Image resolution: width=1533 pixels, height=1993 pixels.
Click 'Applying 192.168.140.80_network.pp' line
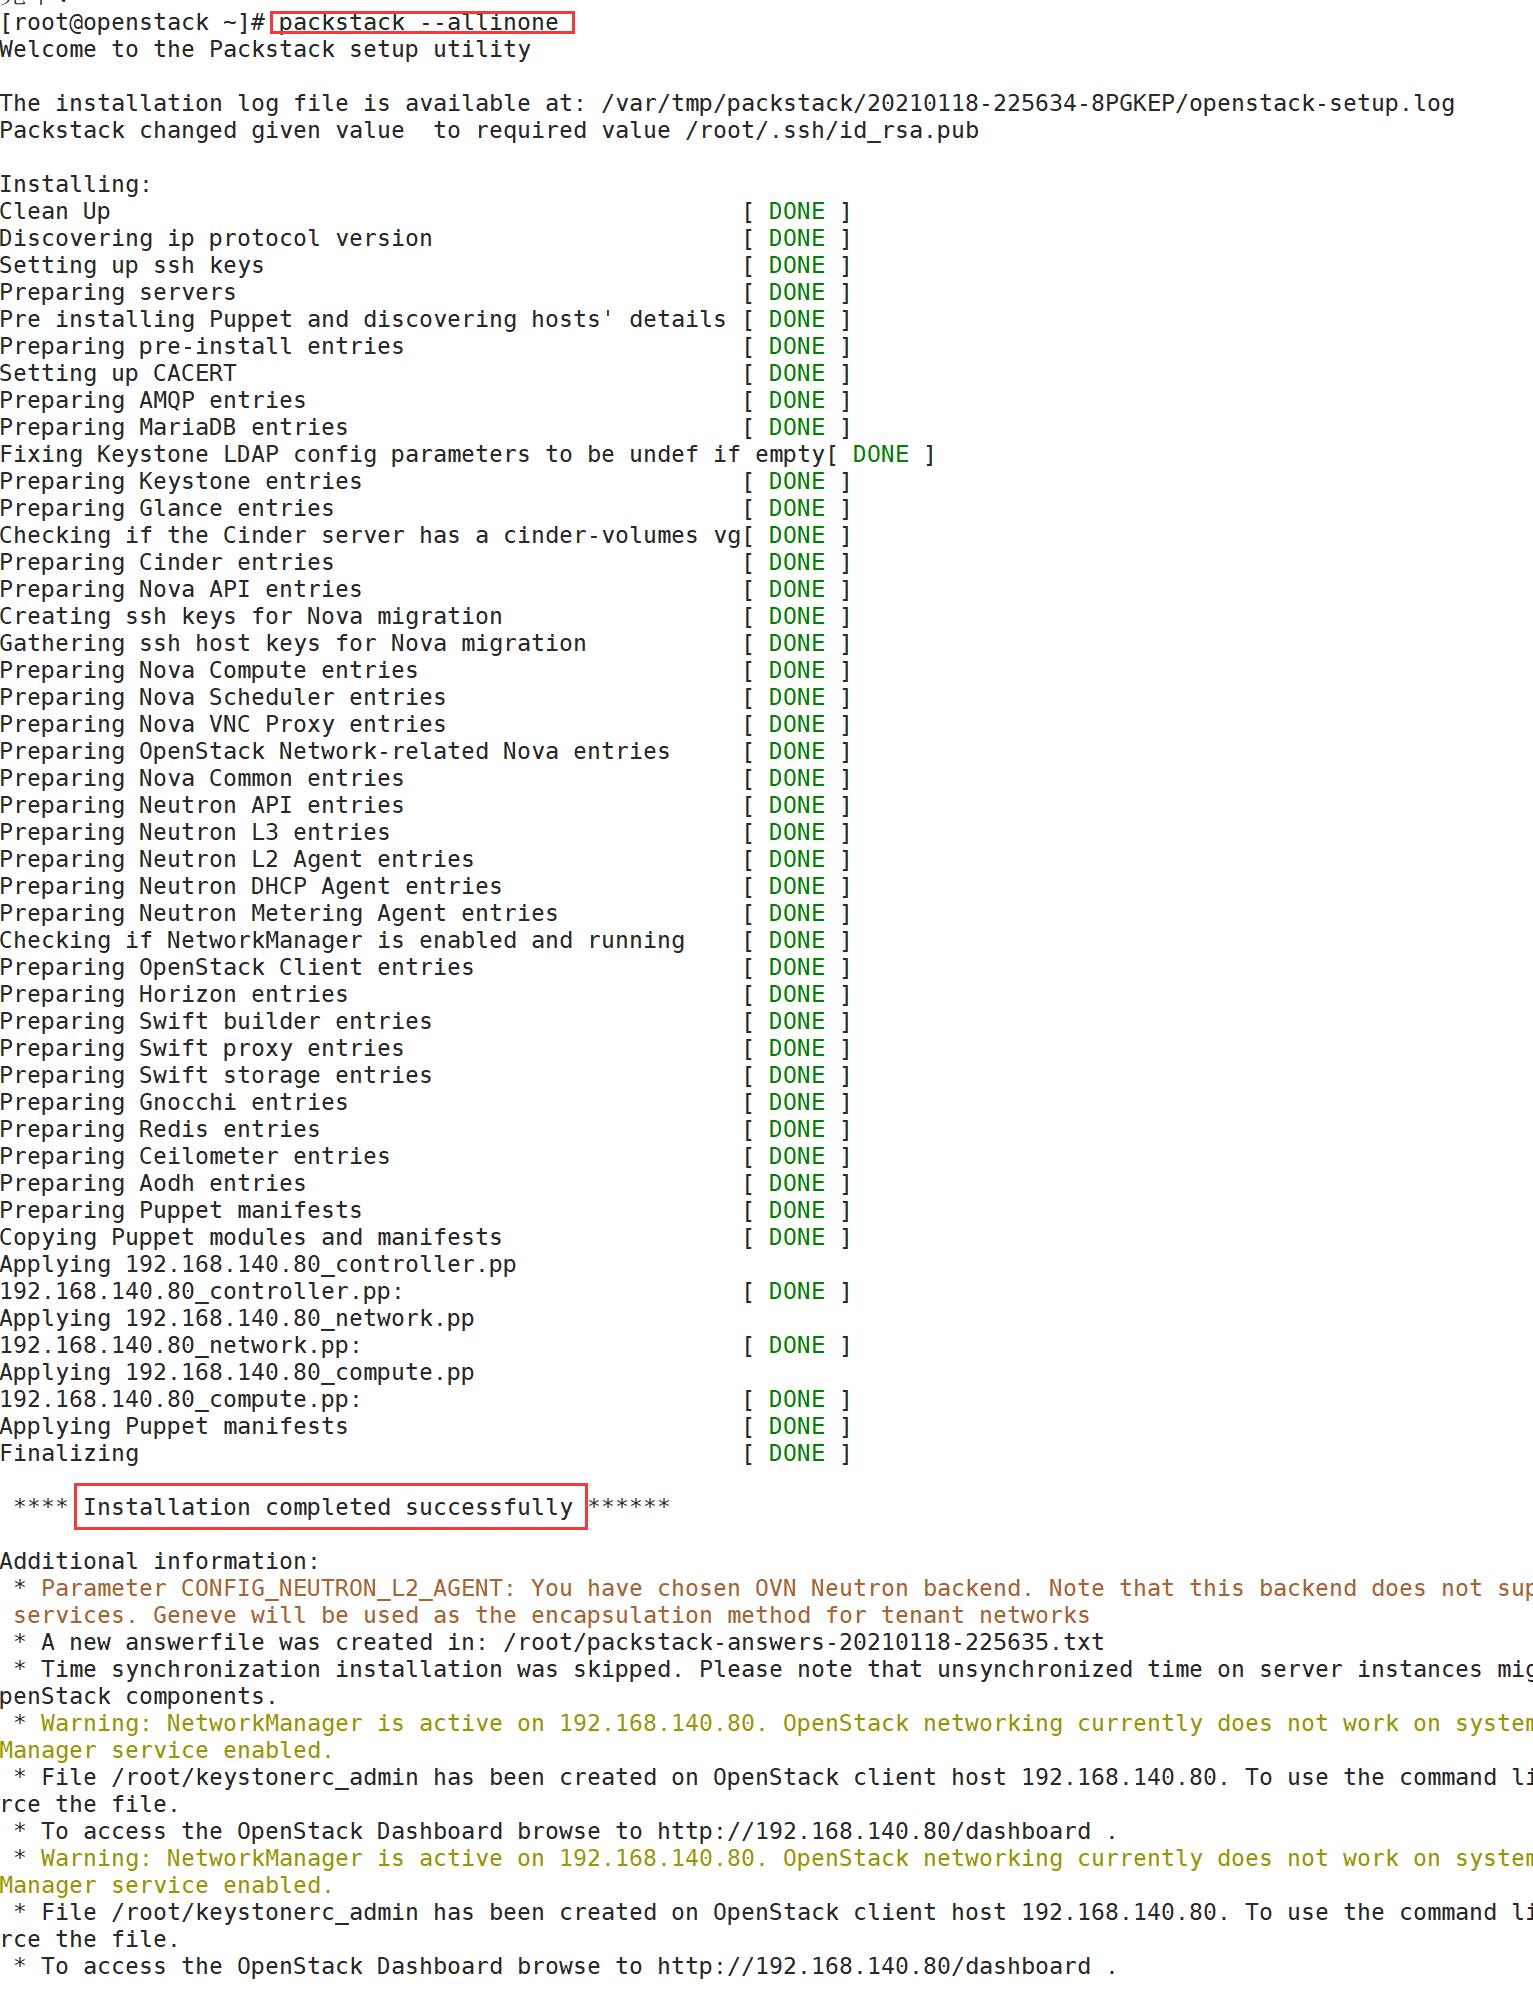click(237, 1319)
